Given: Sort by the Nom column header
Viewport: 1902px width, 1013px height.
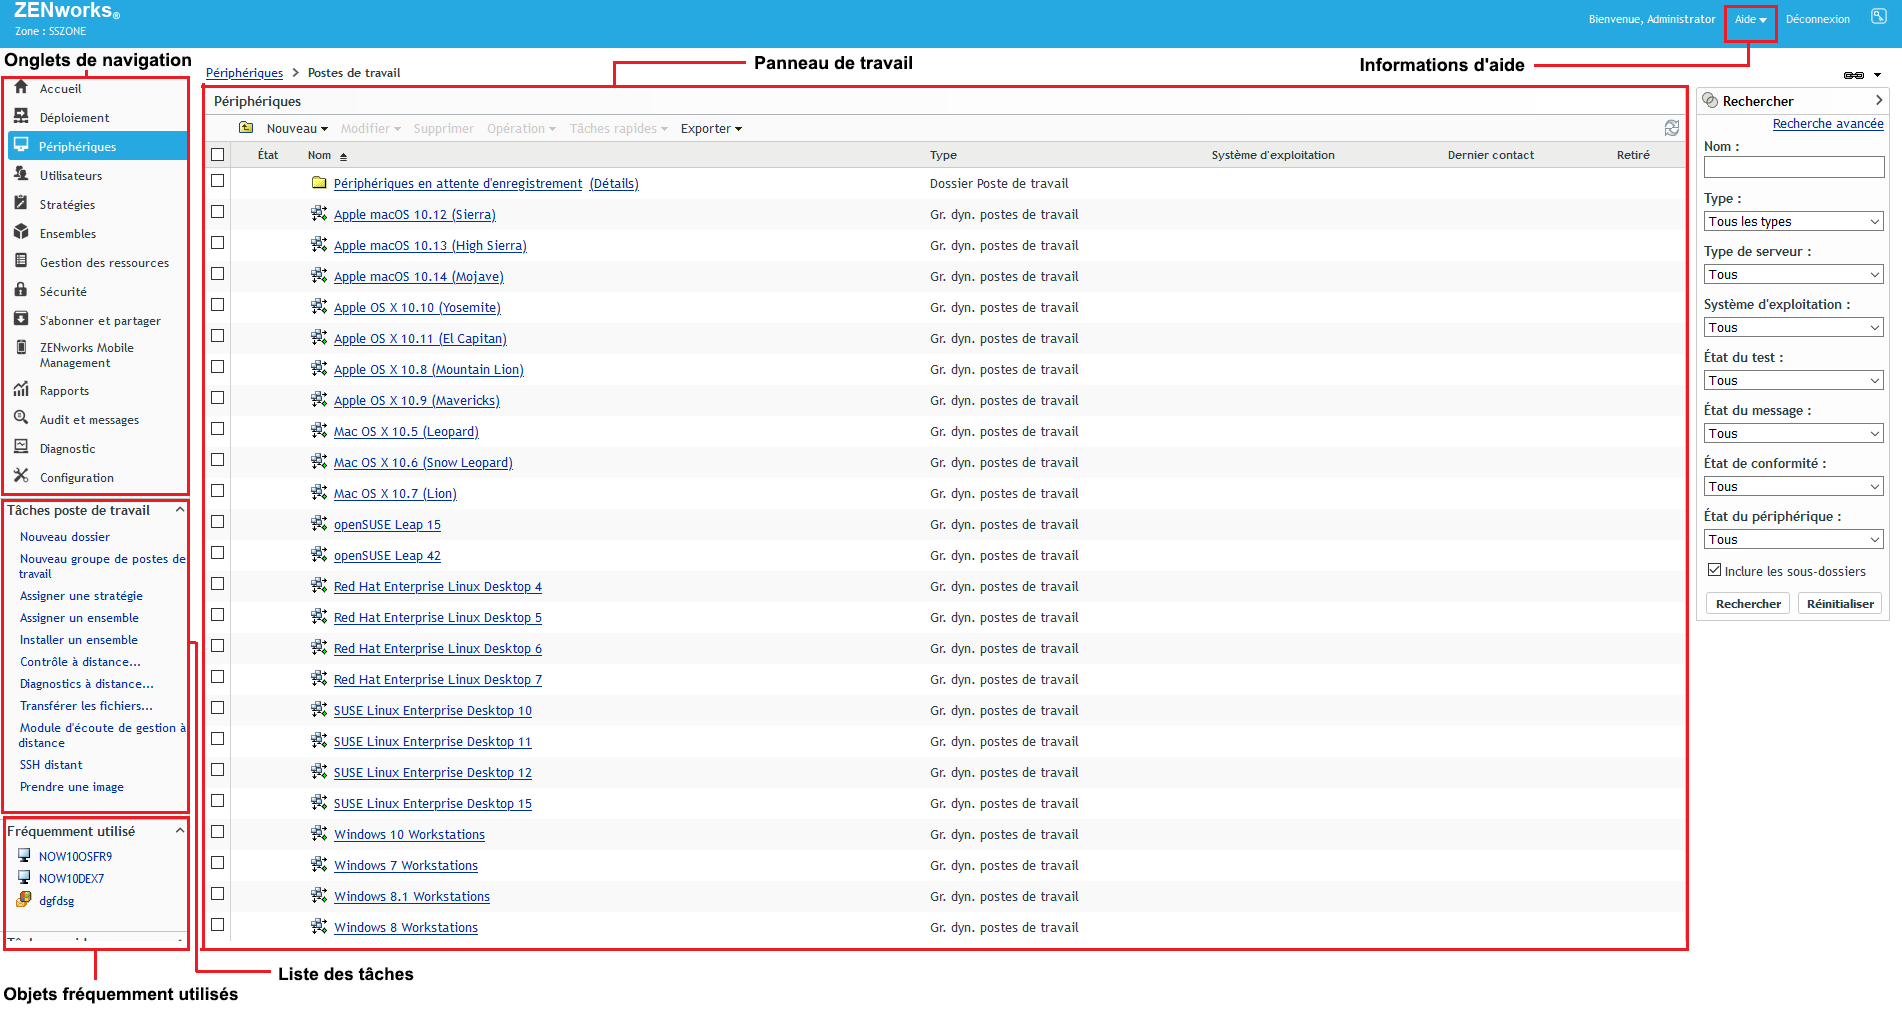Looking at the screenshot, I should tap(320, 155).
